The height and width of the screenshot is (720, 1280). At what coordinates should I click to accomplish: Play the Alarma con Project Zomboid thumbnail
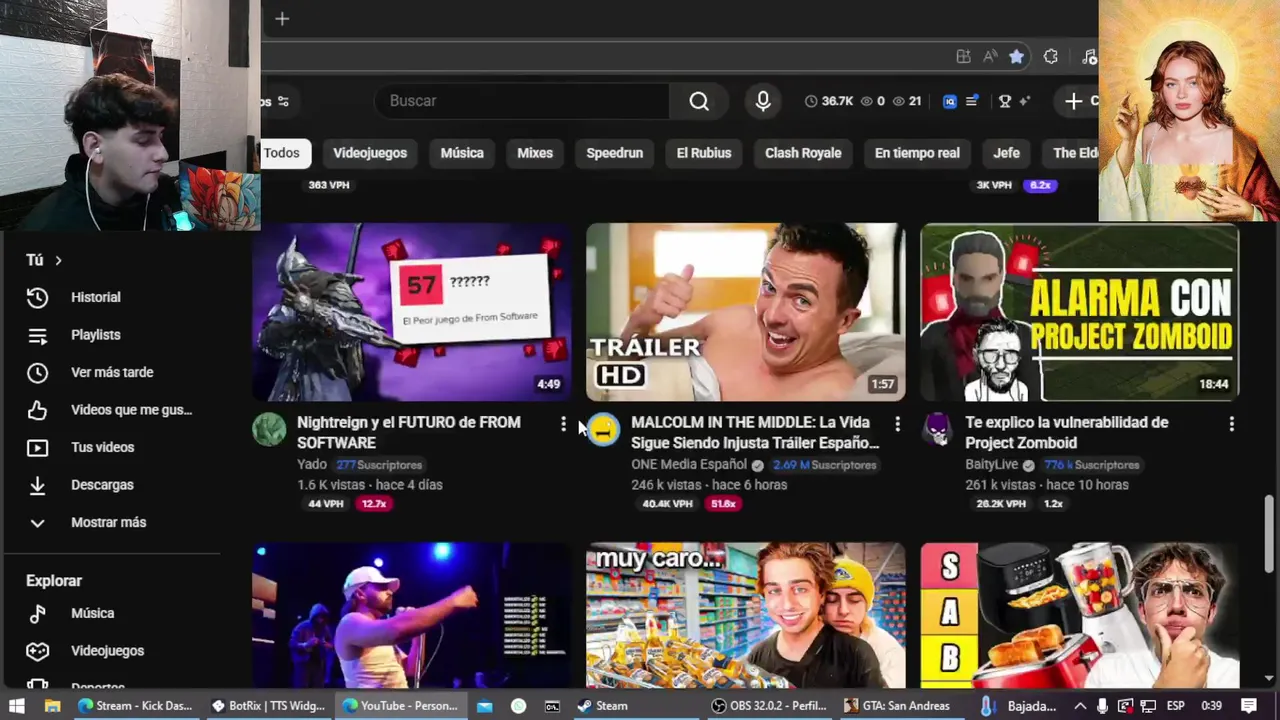(x=1080, y=312)
